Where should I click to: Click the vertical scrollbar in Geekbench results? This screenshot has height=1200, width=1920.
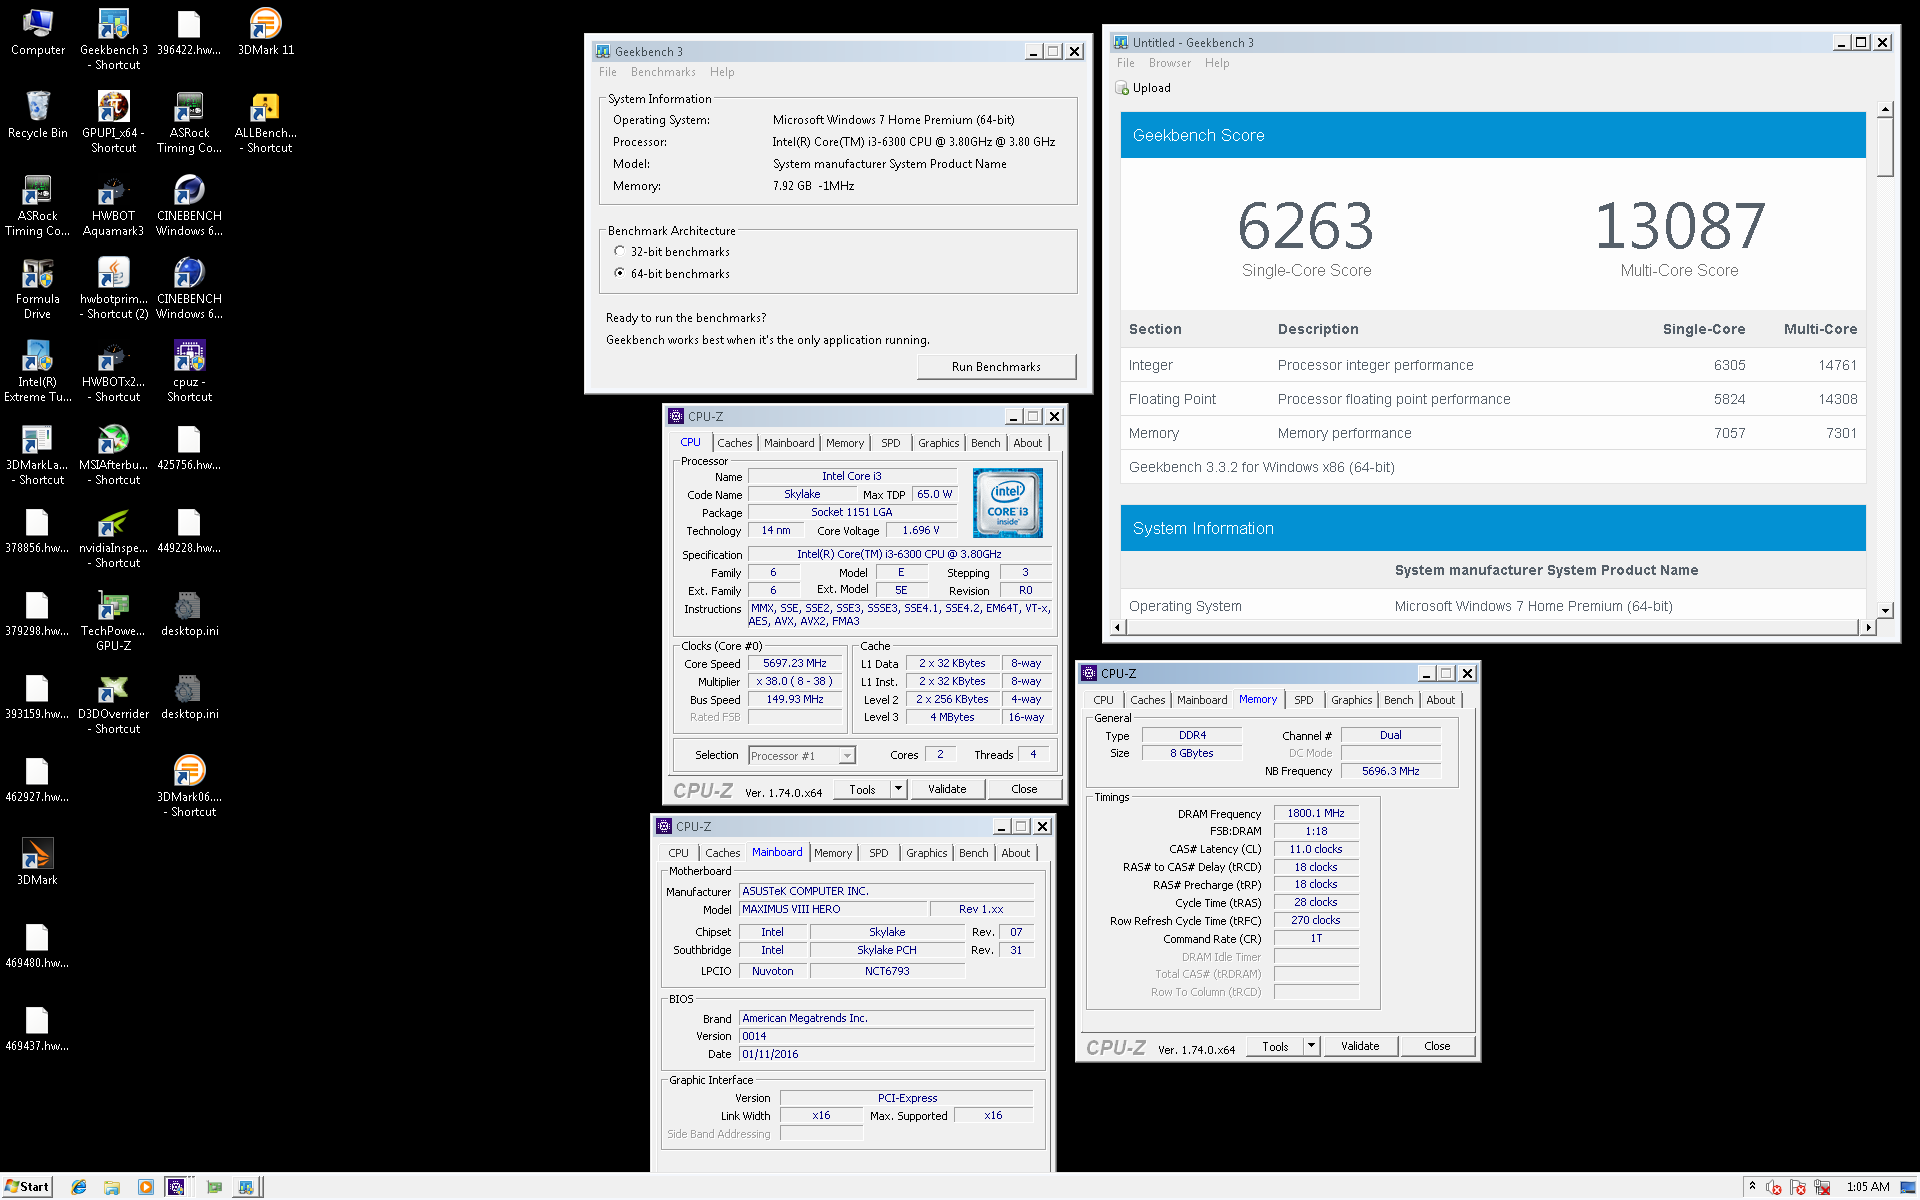1885,147
